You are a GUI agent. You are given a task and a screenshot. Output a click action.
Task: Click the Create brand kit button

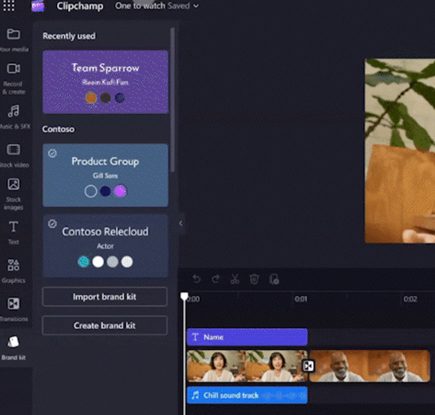105,325
